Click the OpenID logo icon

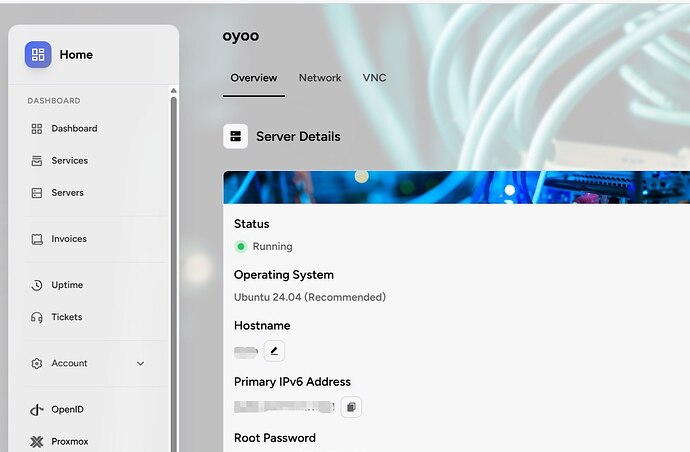point(37,410)
